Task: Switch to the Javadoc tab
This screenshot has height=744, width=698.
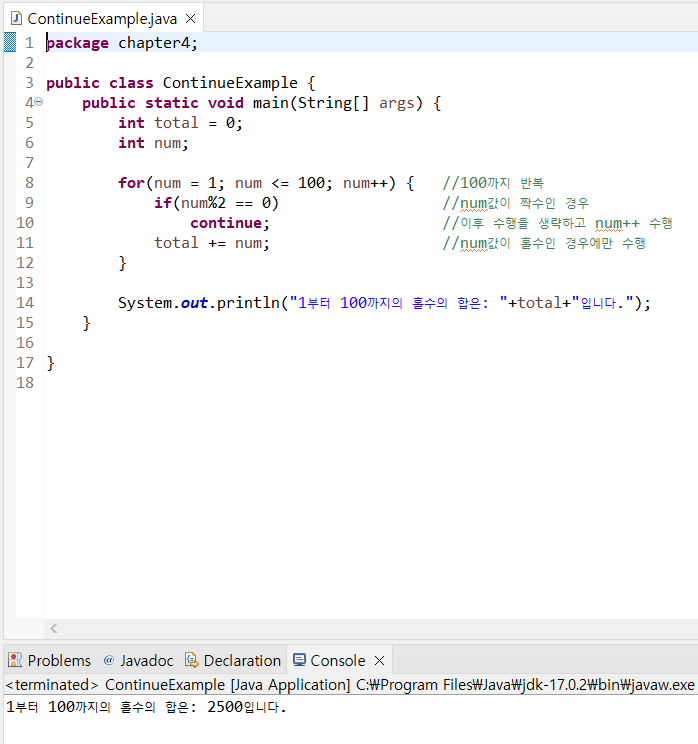Action: [x=139, y=660]
